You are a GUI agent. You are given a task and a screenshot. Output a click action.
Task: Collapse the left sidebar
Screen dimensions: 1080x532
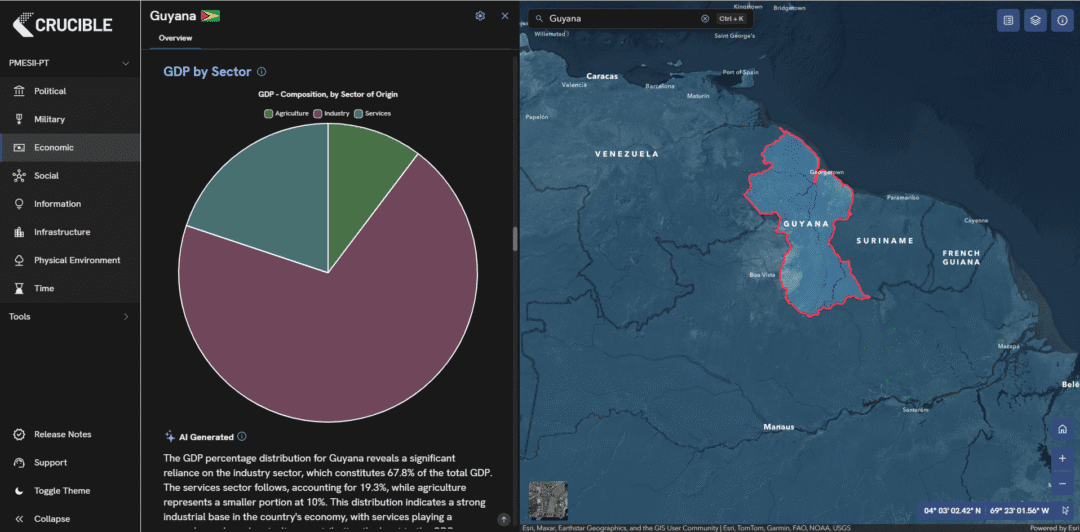click(51, 519)
